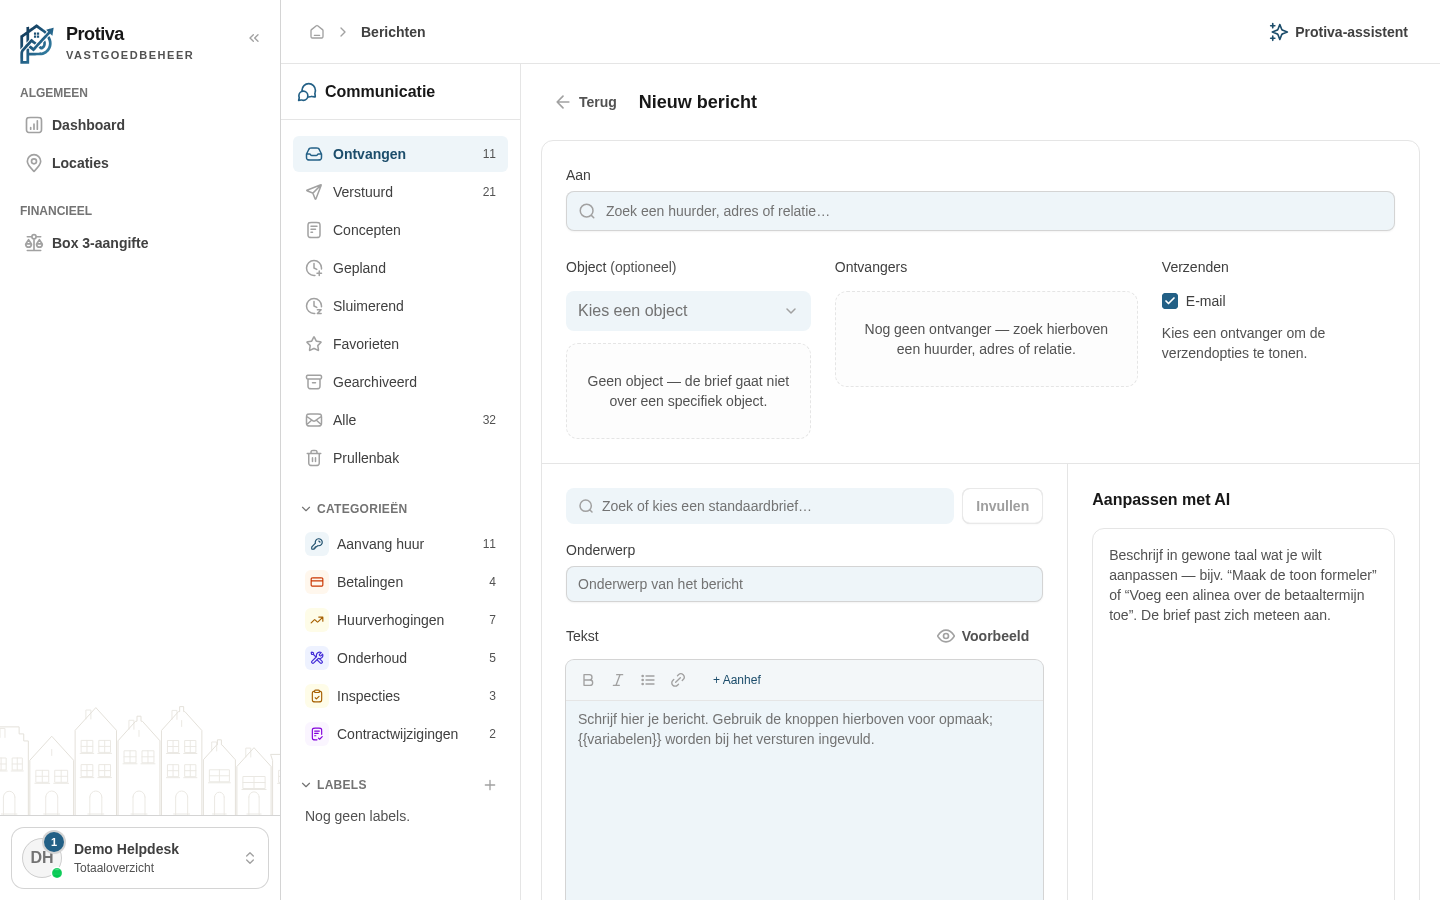This screenshot has height=900, width=1440.
Task: Click the home breadcrumb icon
Action: 317,32
